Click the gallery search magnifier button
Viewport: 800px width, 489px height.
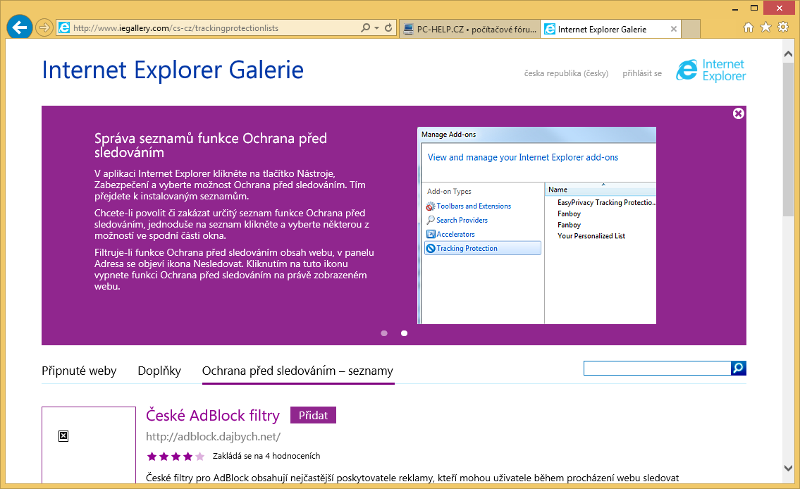pyautogui.click(x=739, y=368)
